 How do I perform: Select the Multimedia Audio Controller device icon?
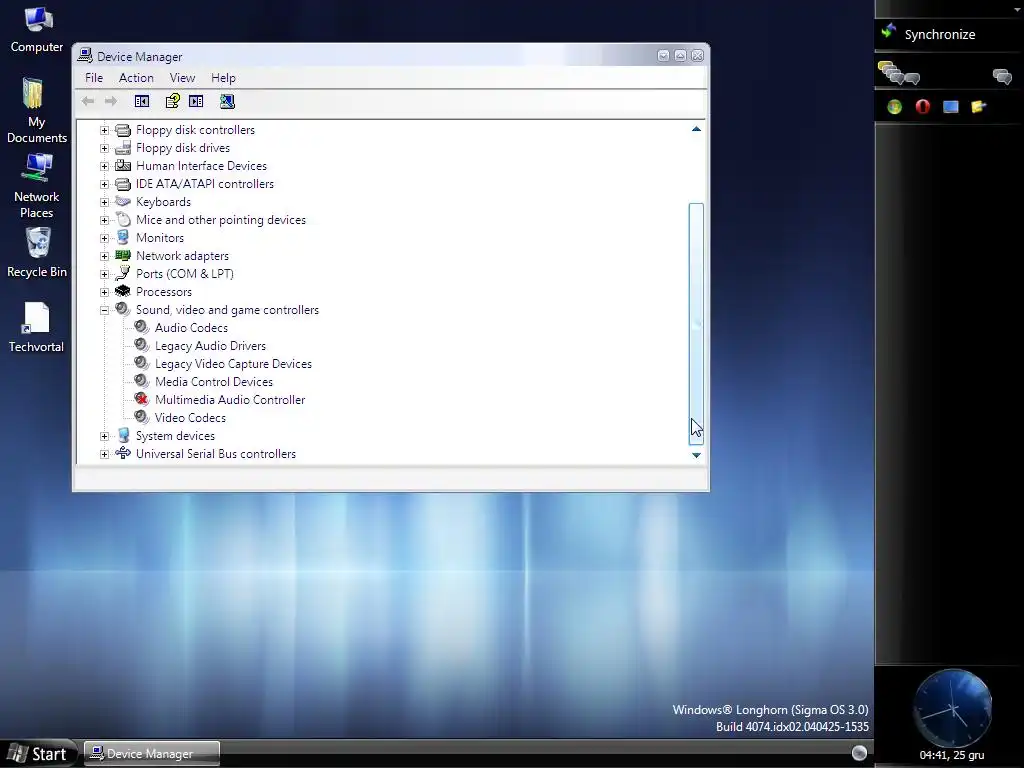142,399
